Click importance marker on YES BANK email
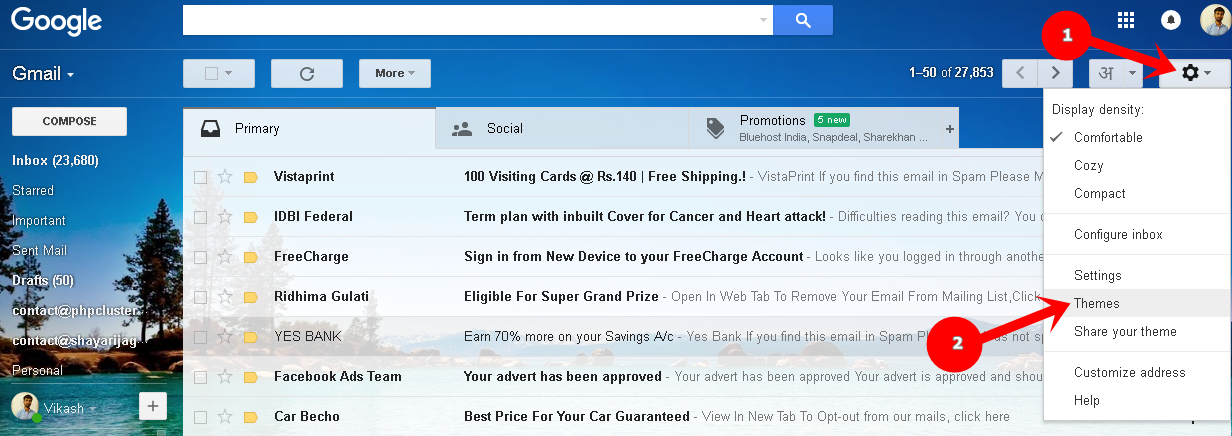This screenshot has height=436, width=1232. [251, 337]
